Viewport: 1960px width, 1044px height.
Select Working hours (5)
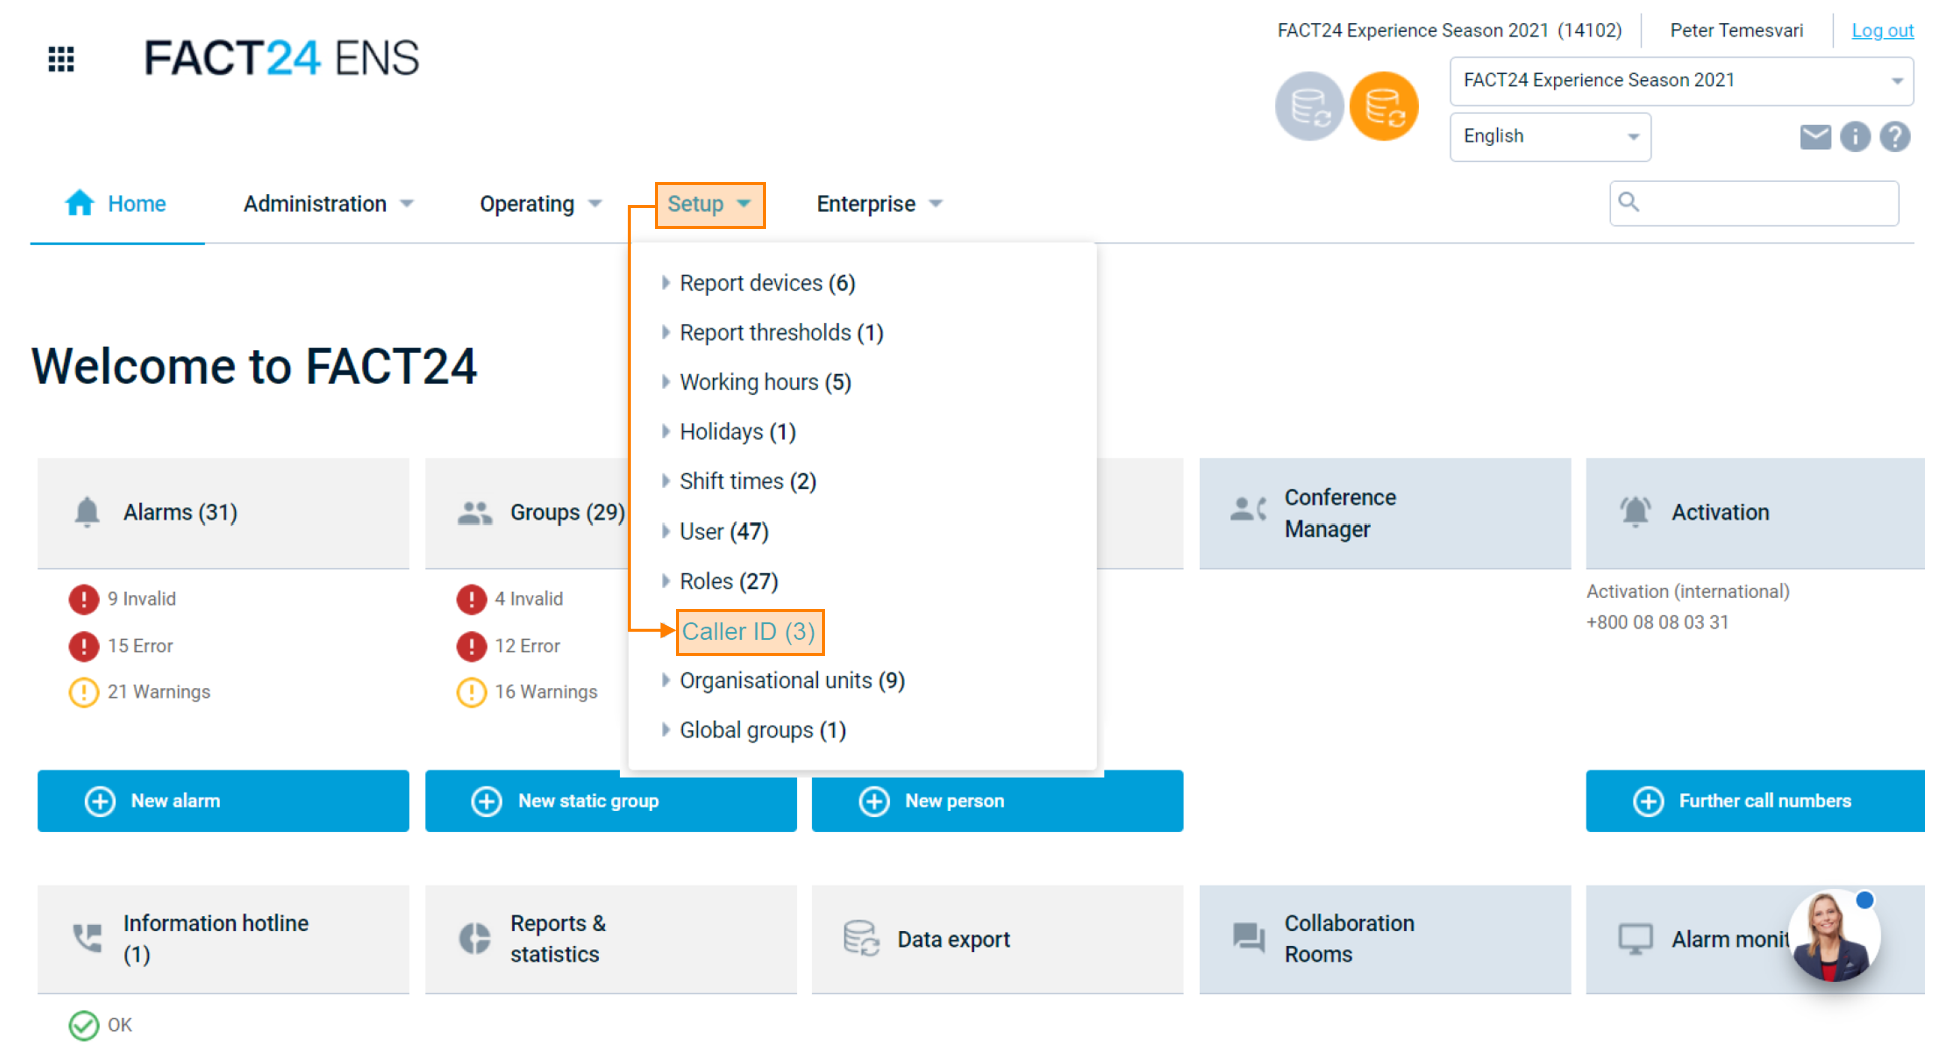pos(765,382)
